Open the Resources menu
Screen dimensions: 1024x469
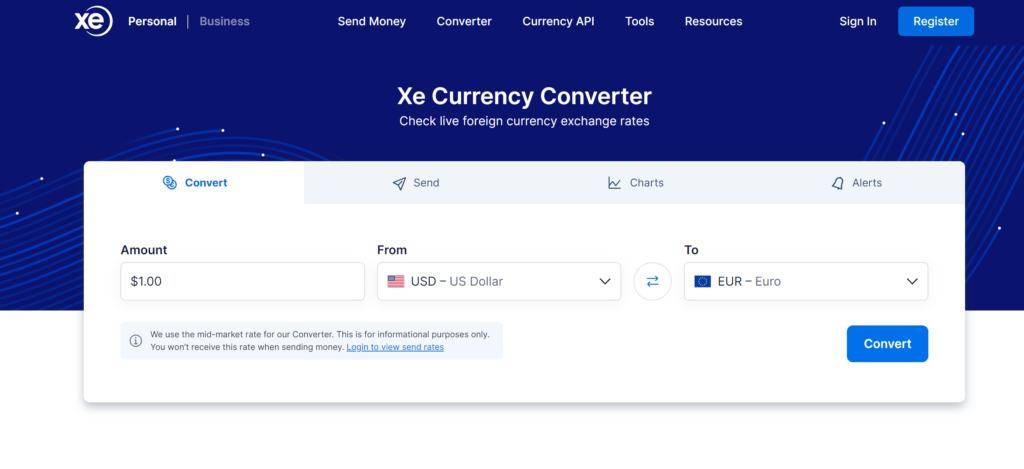(x=713, y=22)
